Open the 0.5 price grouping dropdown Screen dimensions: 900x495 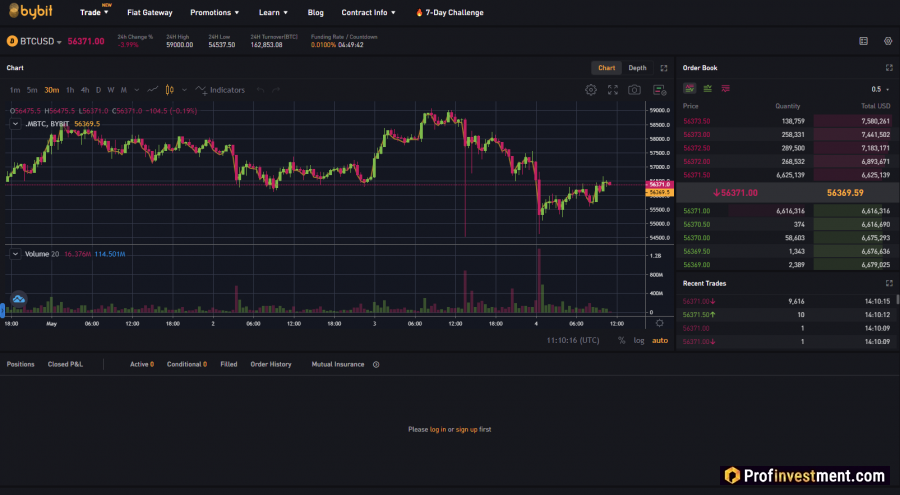pos(880,89)
